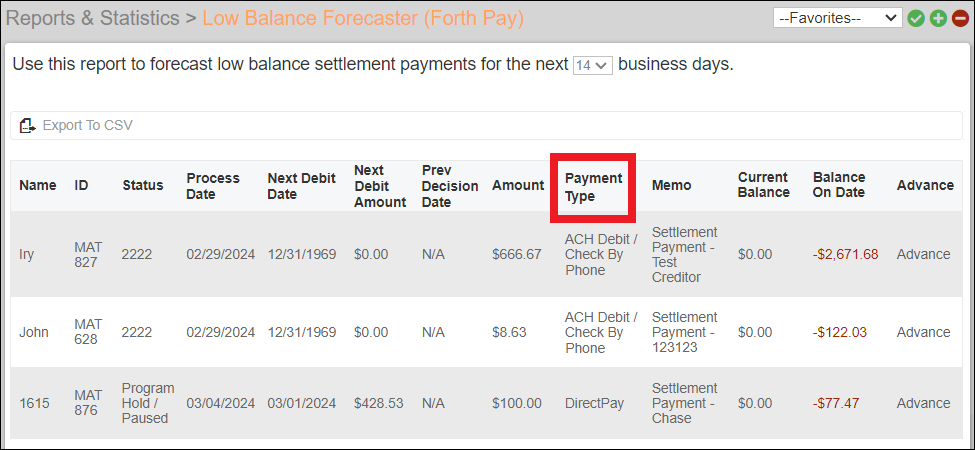Sort by the Memo column header
Image resolution: width=975 pixels, height=450 pixels.
click(x=672, y=185)
